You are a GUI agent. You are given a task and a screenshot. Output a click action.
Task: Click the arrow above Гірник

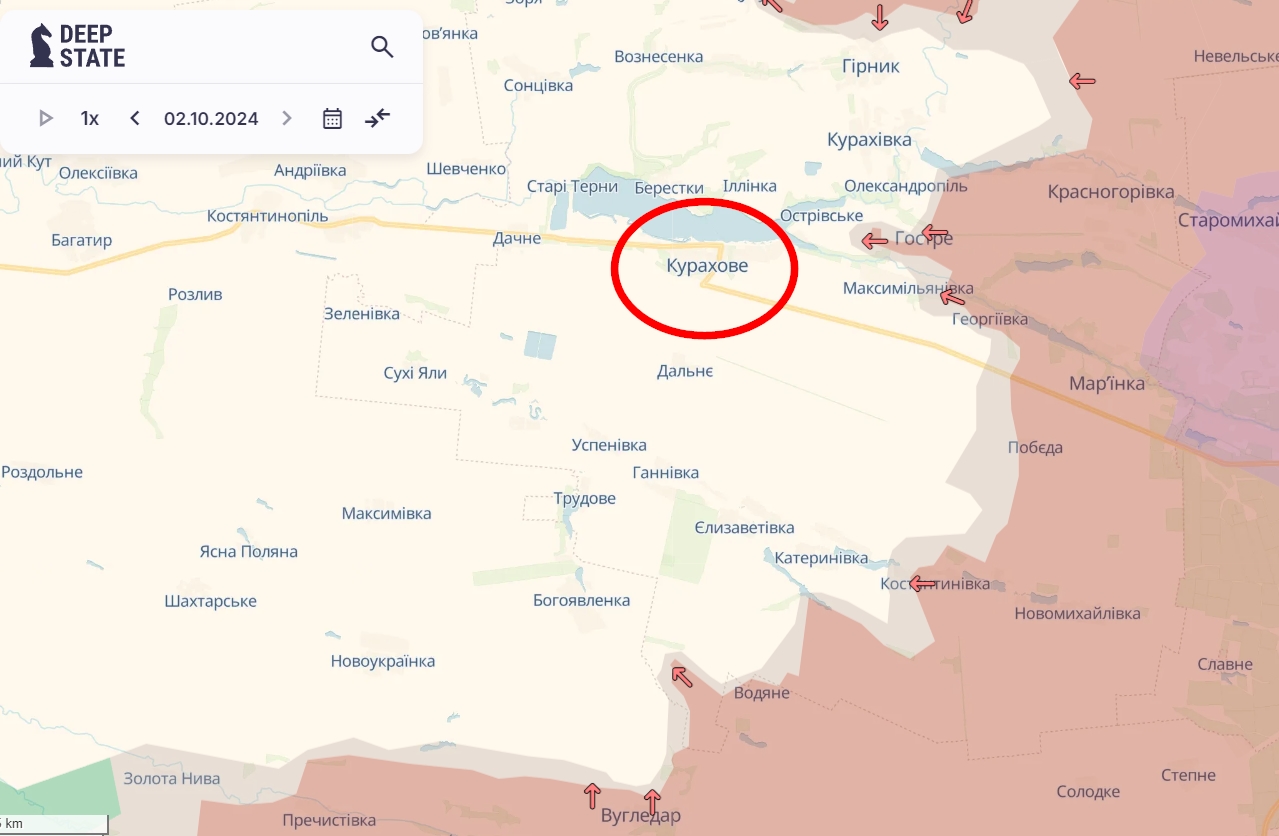point(879,17)
